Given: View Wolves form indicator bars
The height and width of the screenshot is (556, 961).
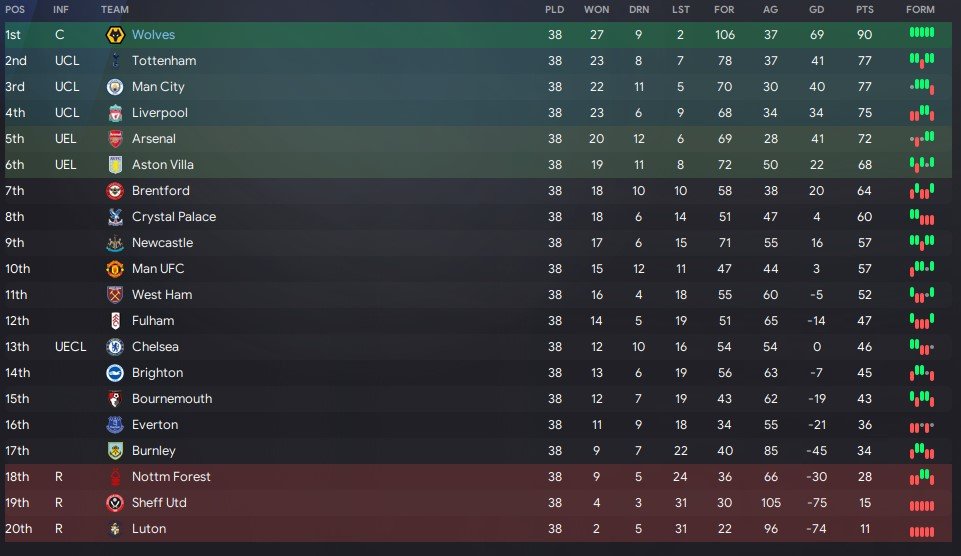Looking at the screenshot, I should [922, 32].
